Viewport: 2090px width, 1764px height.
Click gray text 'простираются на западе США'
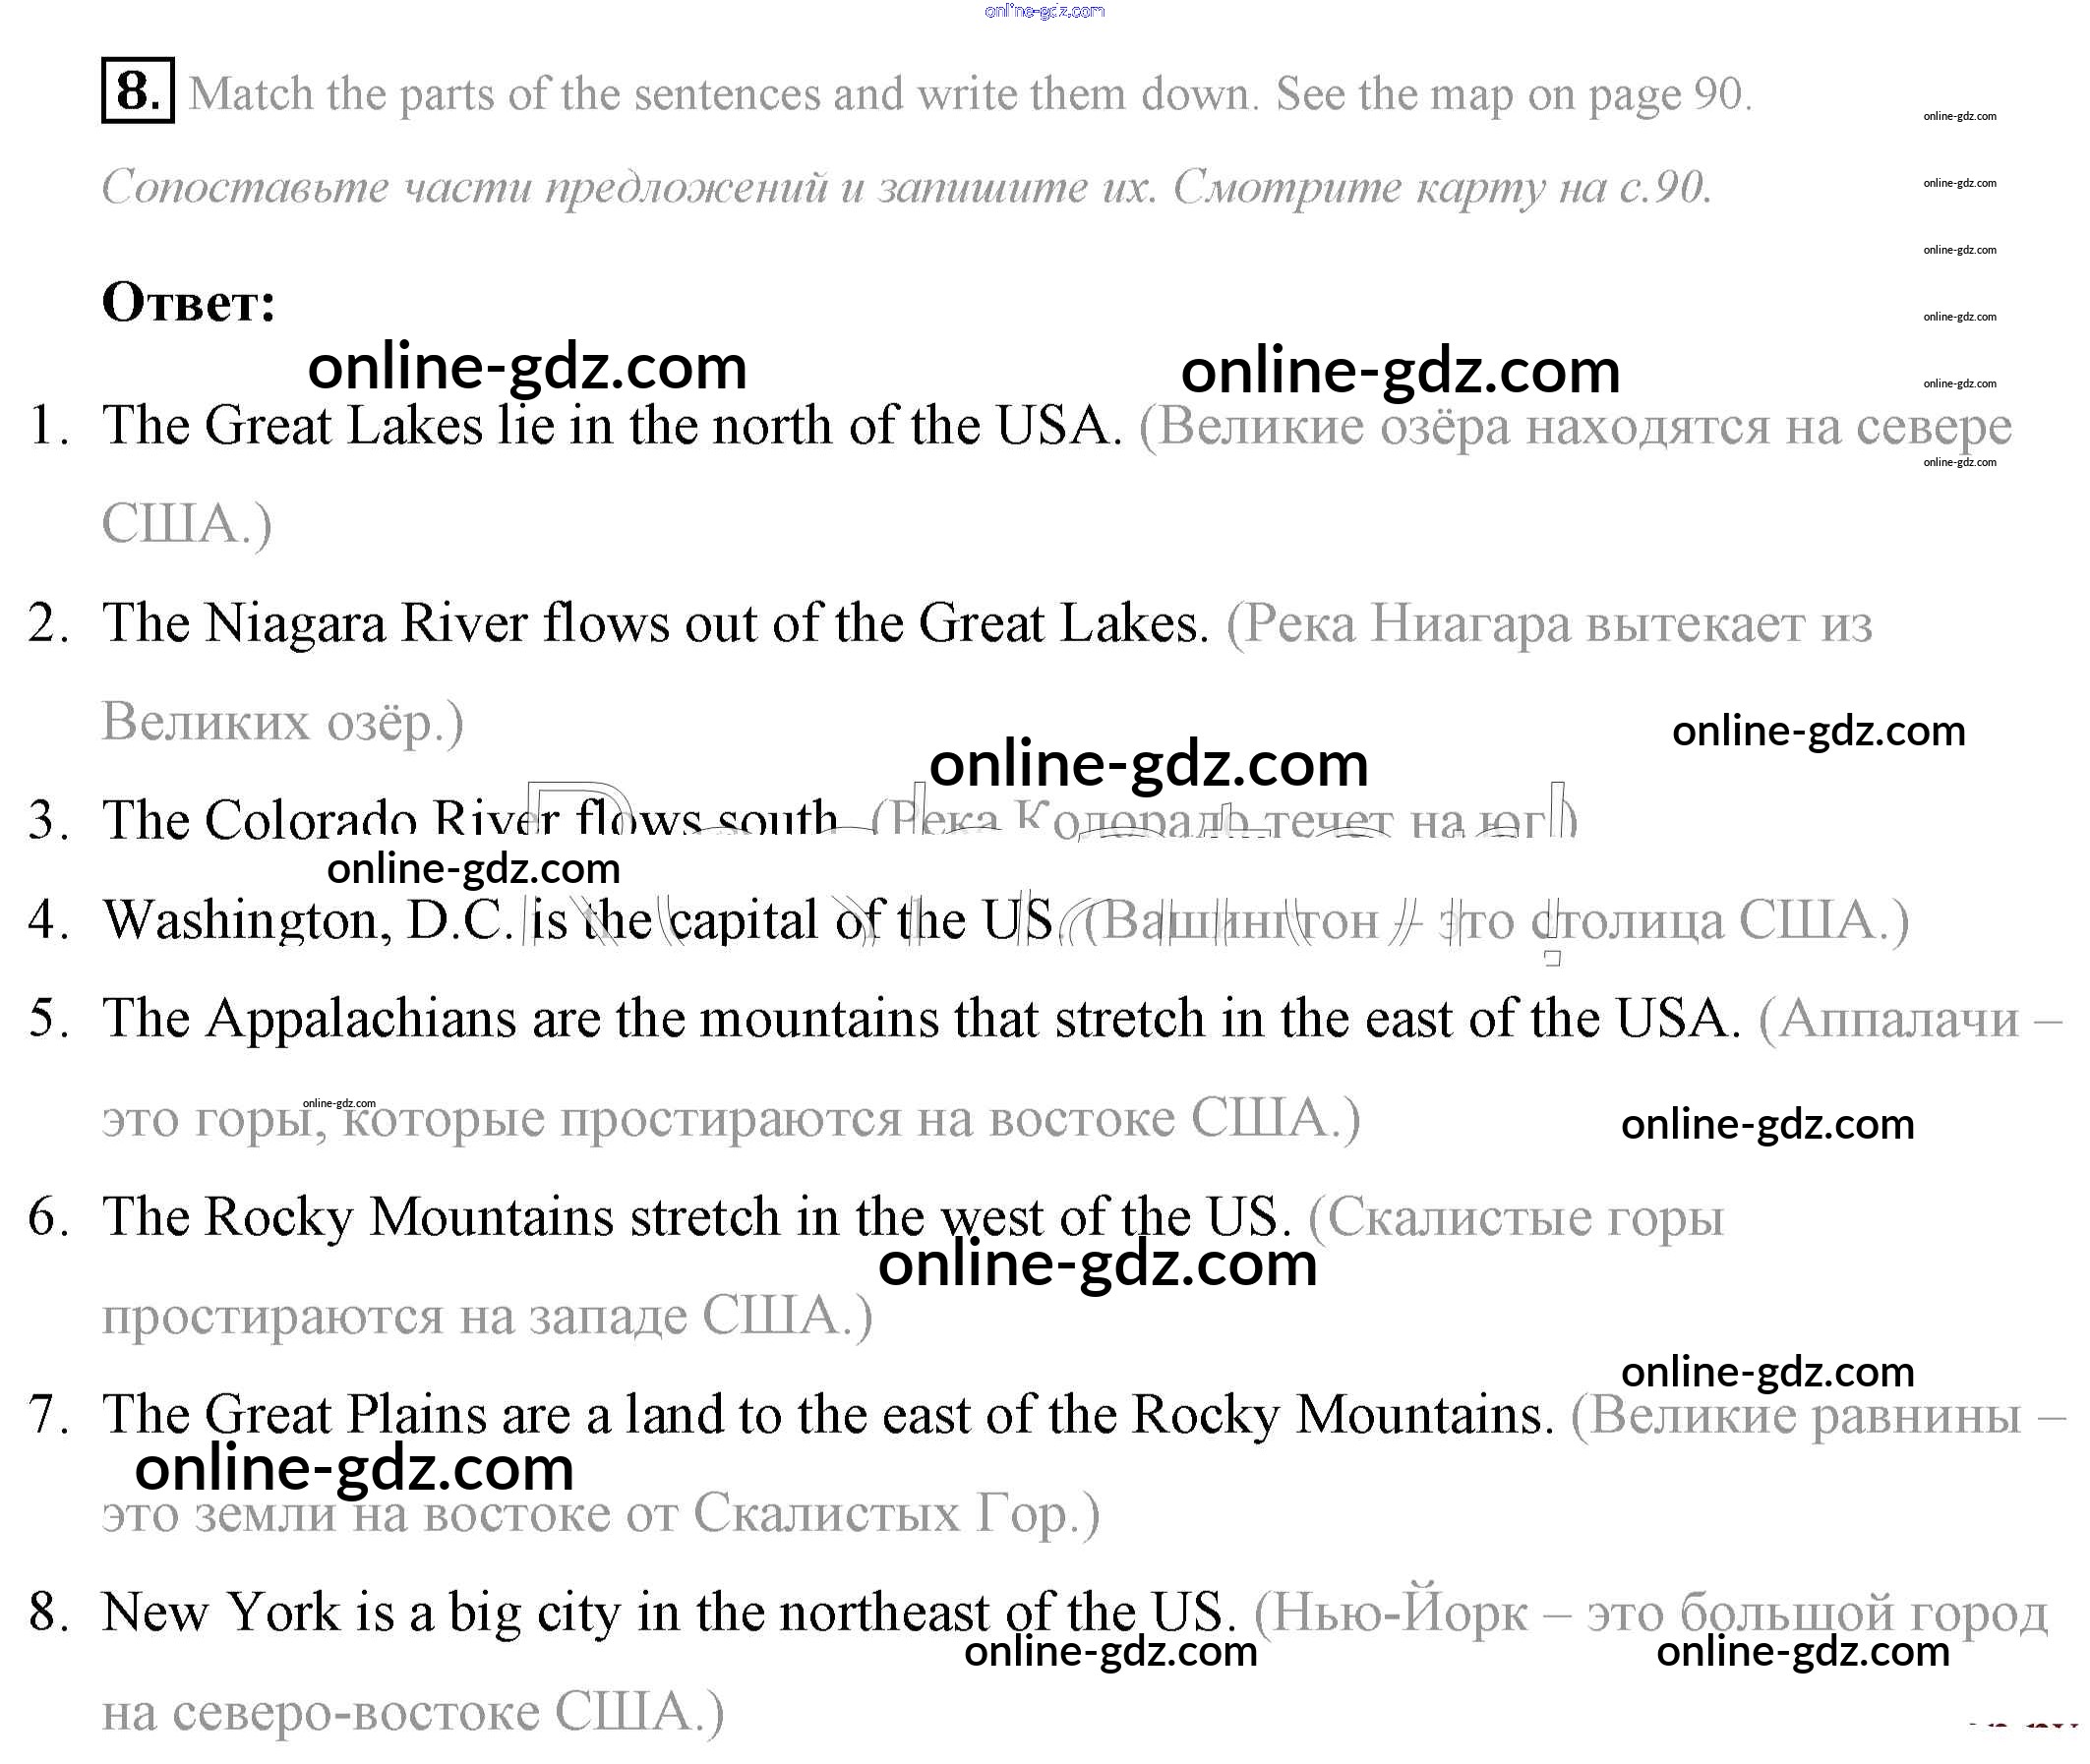tap(487, 1316)
